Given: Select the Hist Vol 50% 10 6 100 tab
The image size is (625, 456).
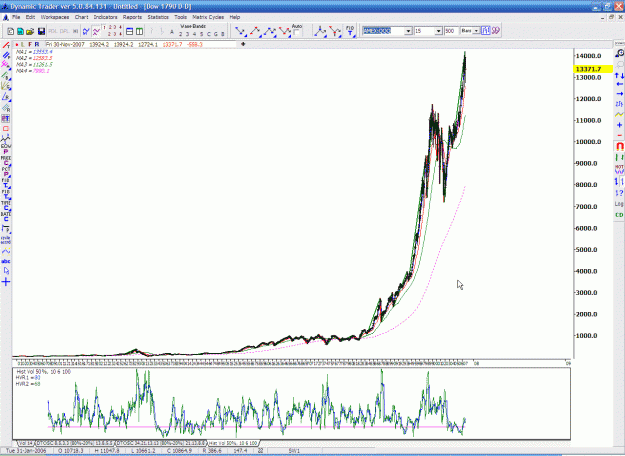Looking at the screenshot, I should [233, 443].
